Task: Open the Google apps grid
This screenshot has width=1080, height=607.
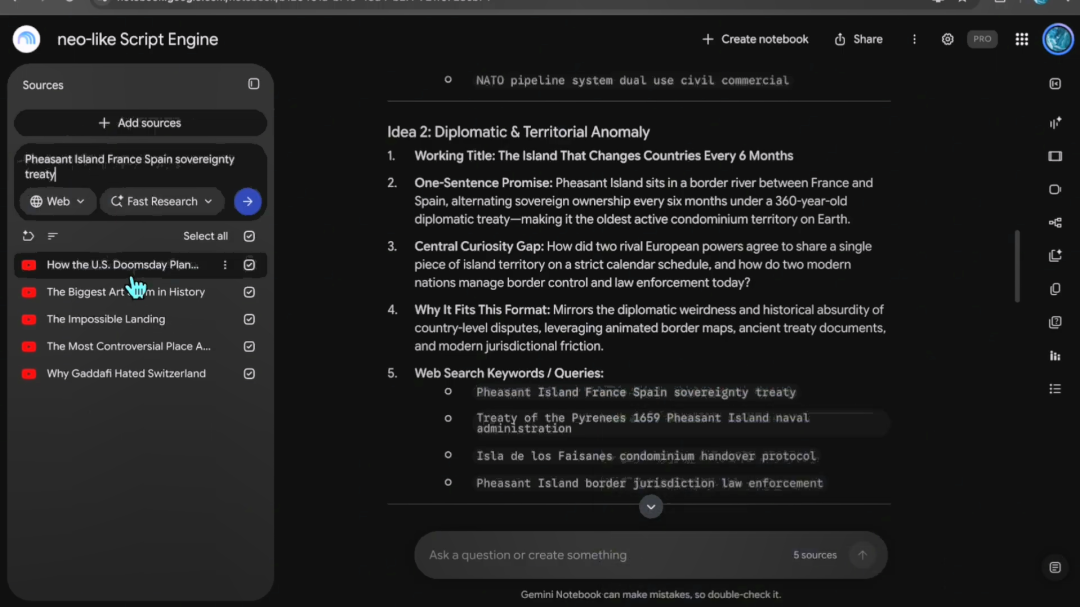Action: (x=1021, y=39)
